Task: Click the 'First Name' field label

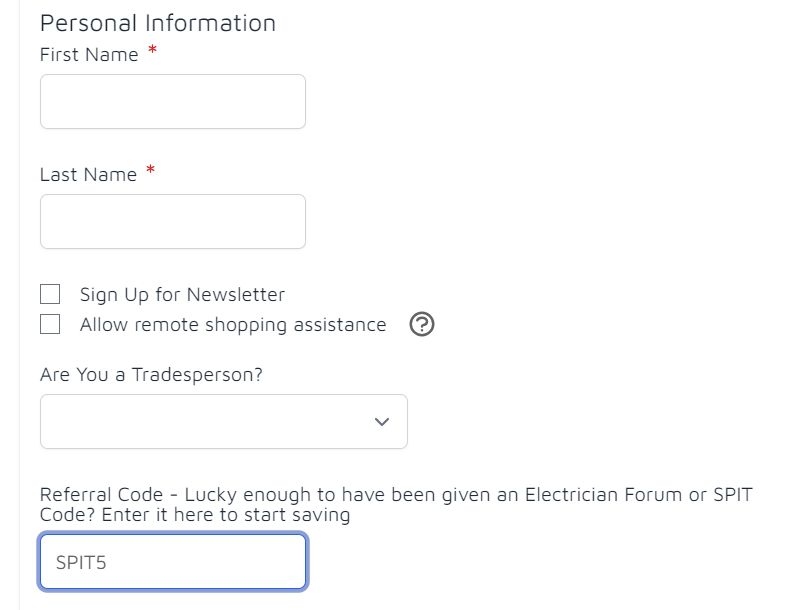Action: (x=89, y=55)
